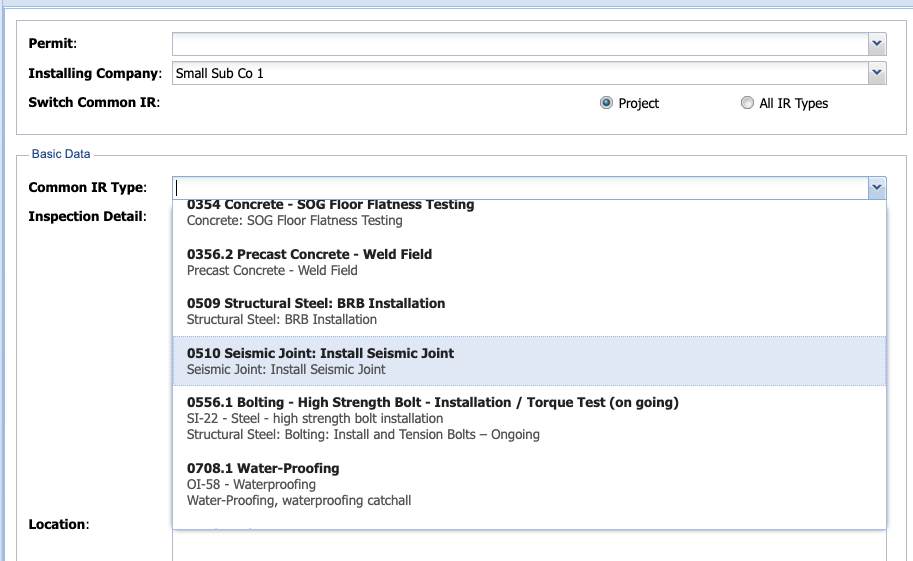
Task: Click inside the Common IR Type input
Action: click(x=520, y=188)
